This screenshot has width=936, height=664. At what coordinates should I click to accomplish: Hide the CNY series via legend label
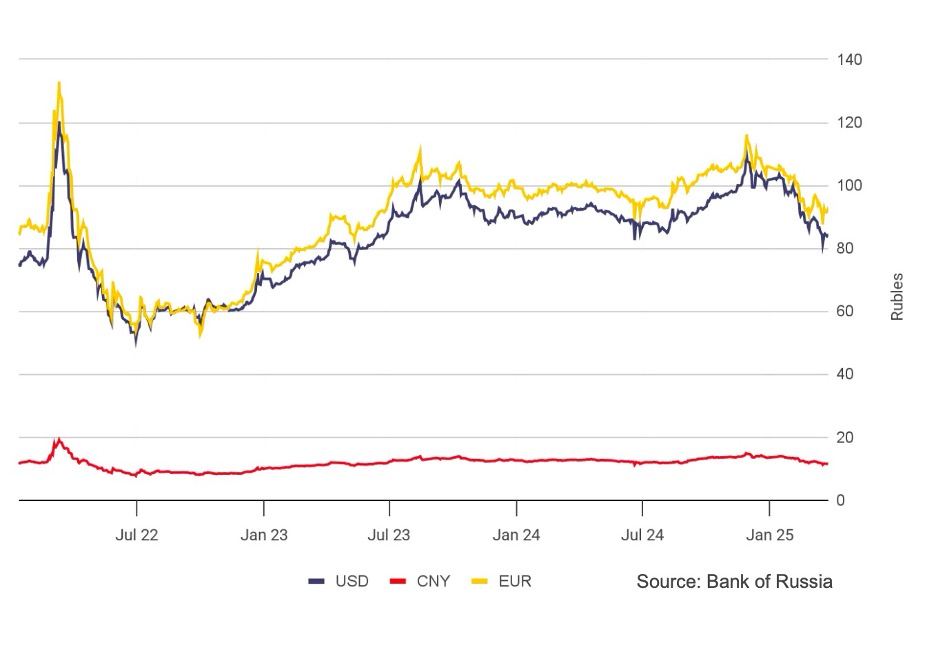433,581
